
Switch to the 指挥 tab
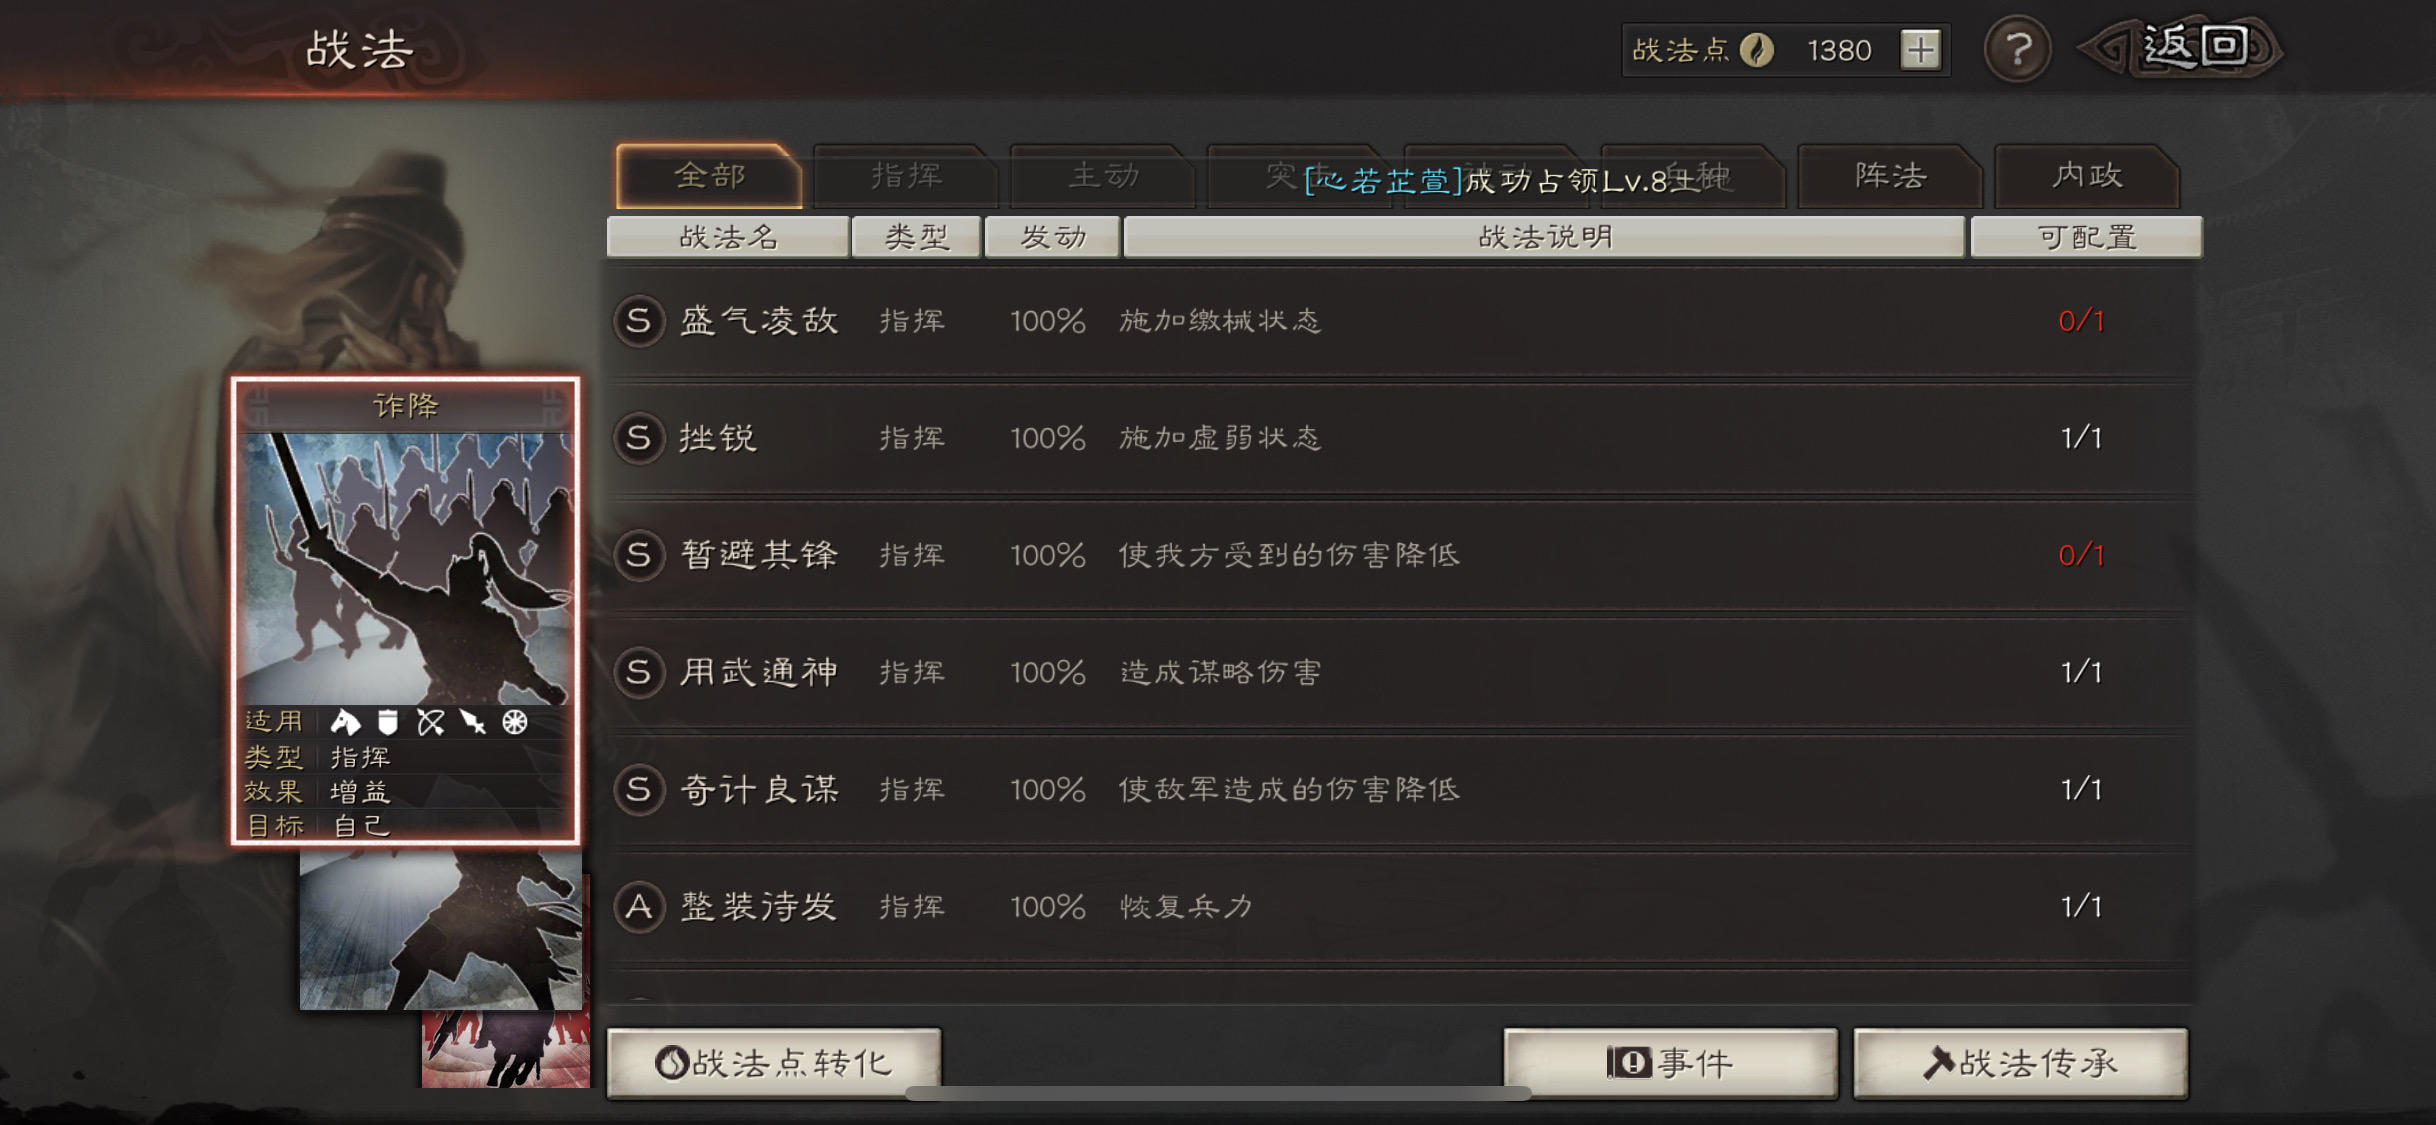[x=905, y=176]
